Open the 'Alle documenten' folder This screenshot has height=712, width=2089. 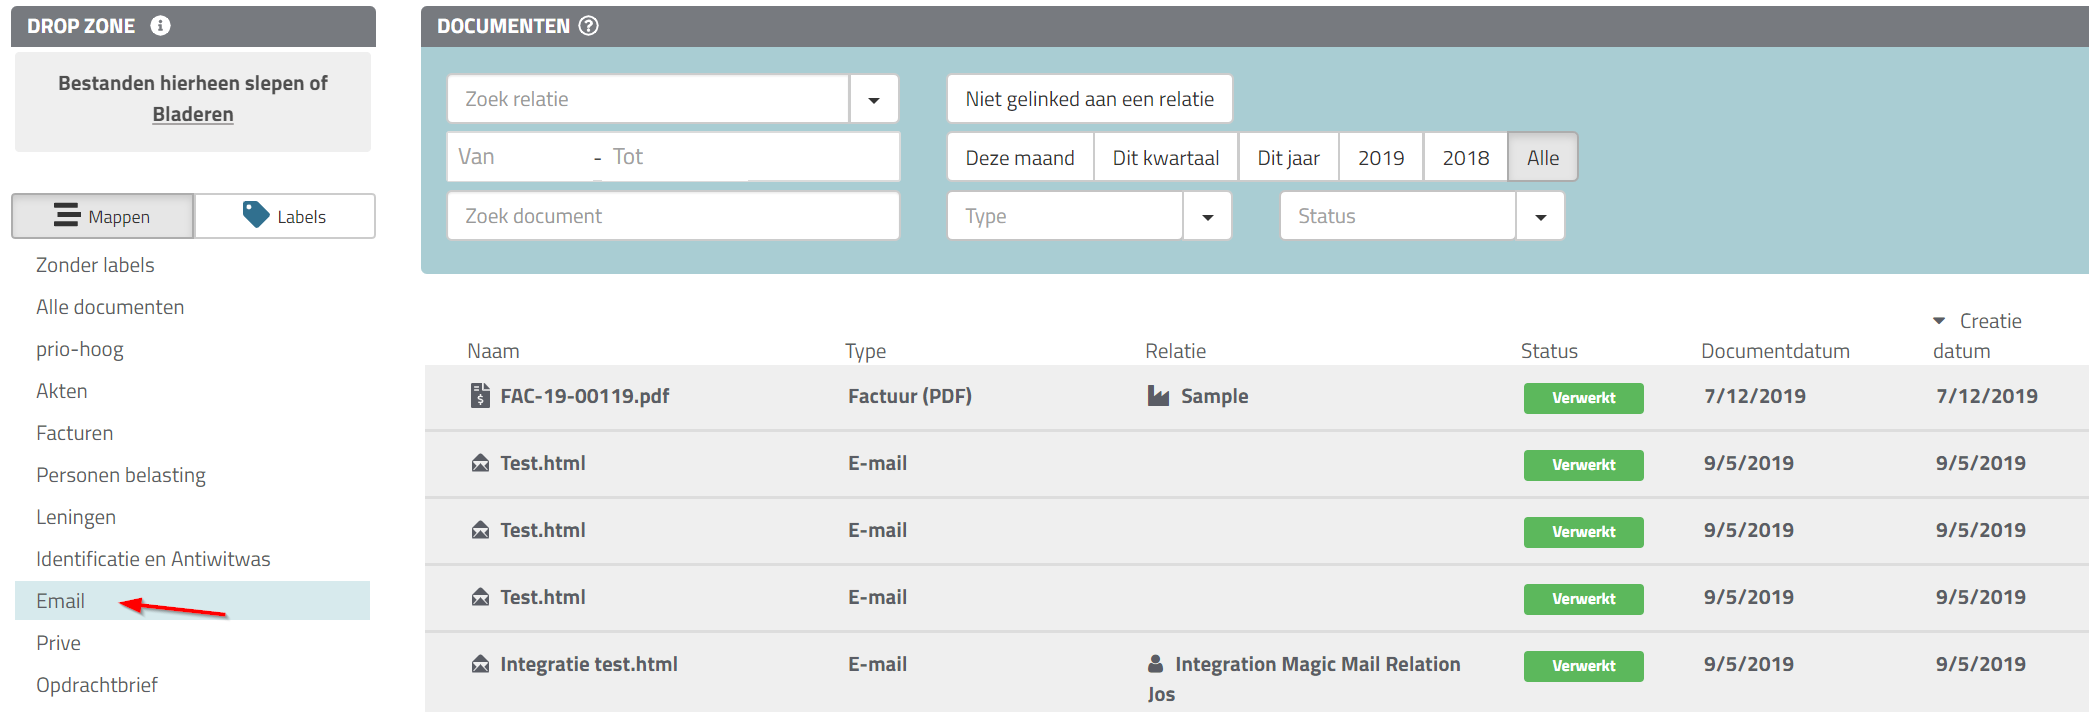pos(110,307)
